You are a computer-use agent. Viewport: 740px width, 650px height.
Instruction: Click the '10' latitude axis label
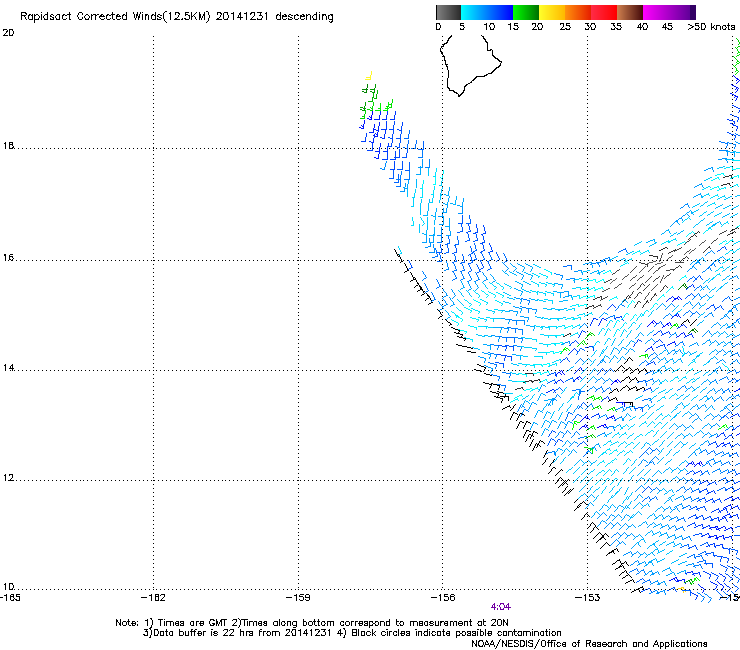(8, 587)
